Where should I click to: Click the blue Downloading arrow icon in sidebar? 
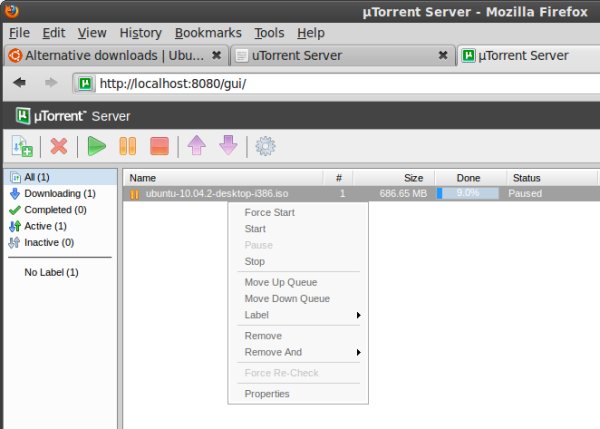[15, 194]
